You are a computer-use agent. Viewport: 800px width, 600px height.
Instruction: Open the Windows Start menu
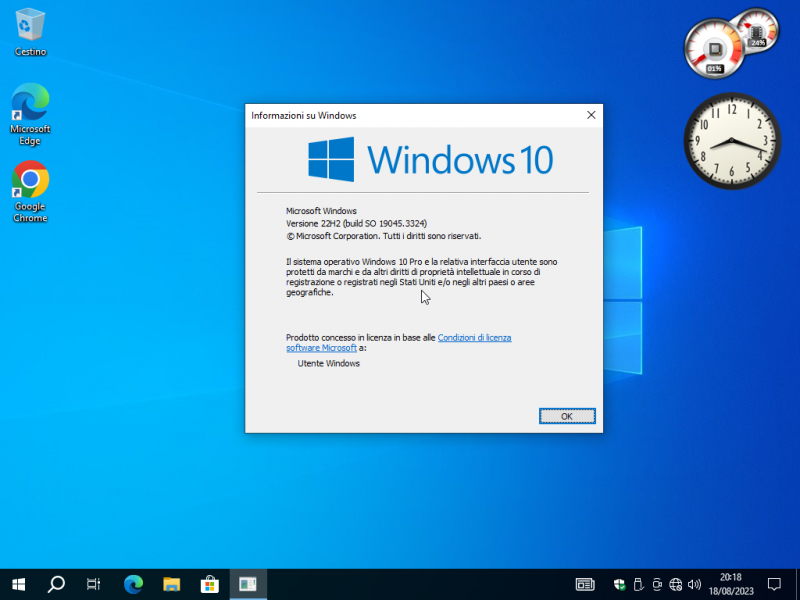coord(18,584)
